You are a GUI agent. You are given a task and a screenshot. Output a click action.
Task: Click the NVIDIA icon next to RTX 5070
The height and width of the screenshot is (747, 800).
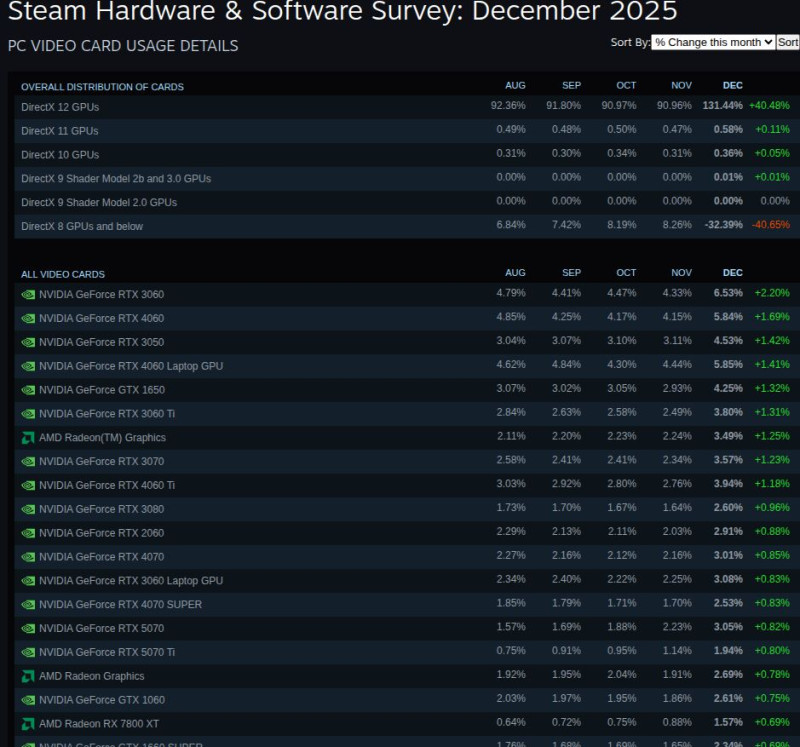click(28, 629)
